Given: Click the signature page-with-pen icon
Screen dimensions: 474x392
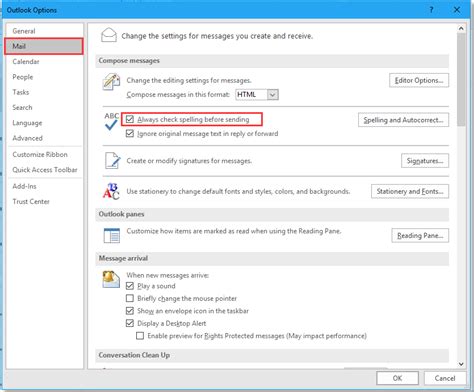Looking at the screenshot, I should 112,161.
